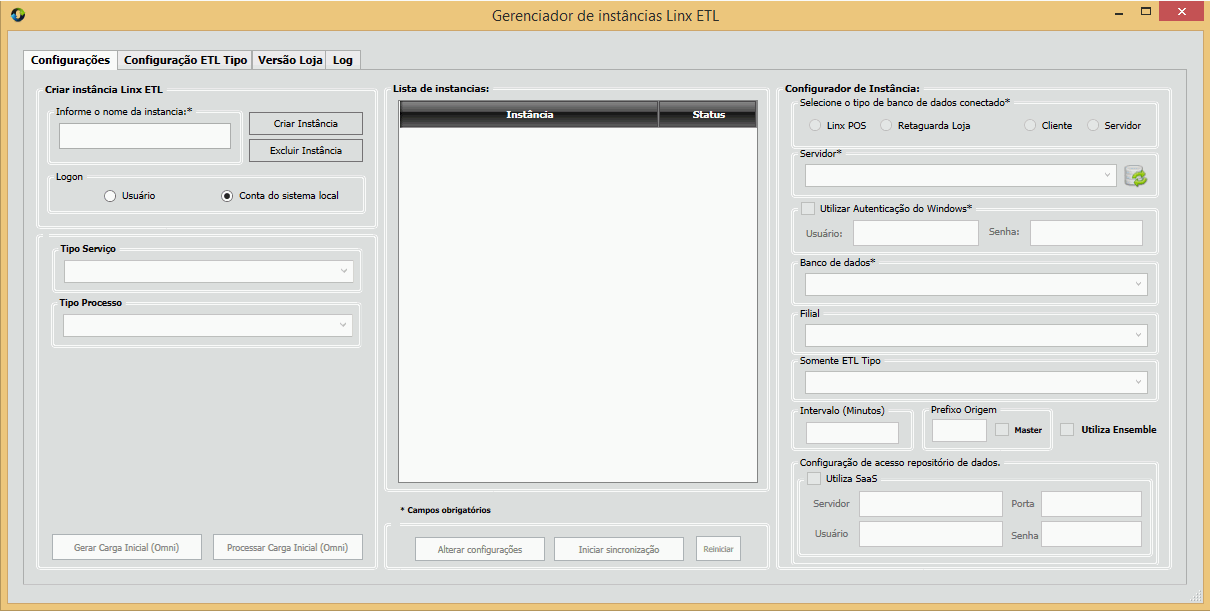Choose the Linx POS database type
1210x611 pixels.
coord(815,126)
